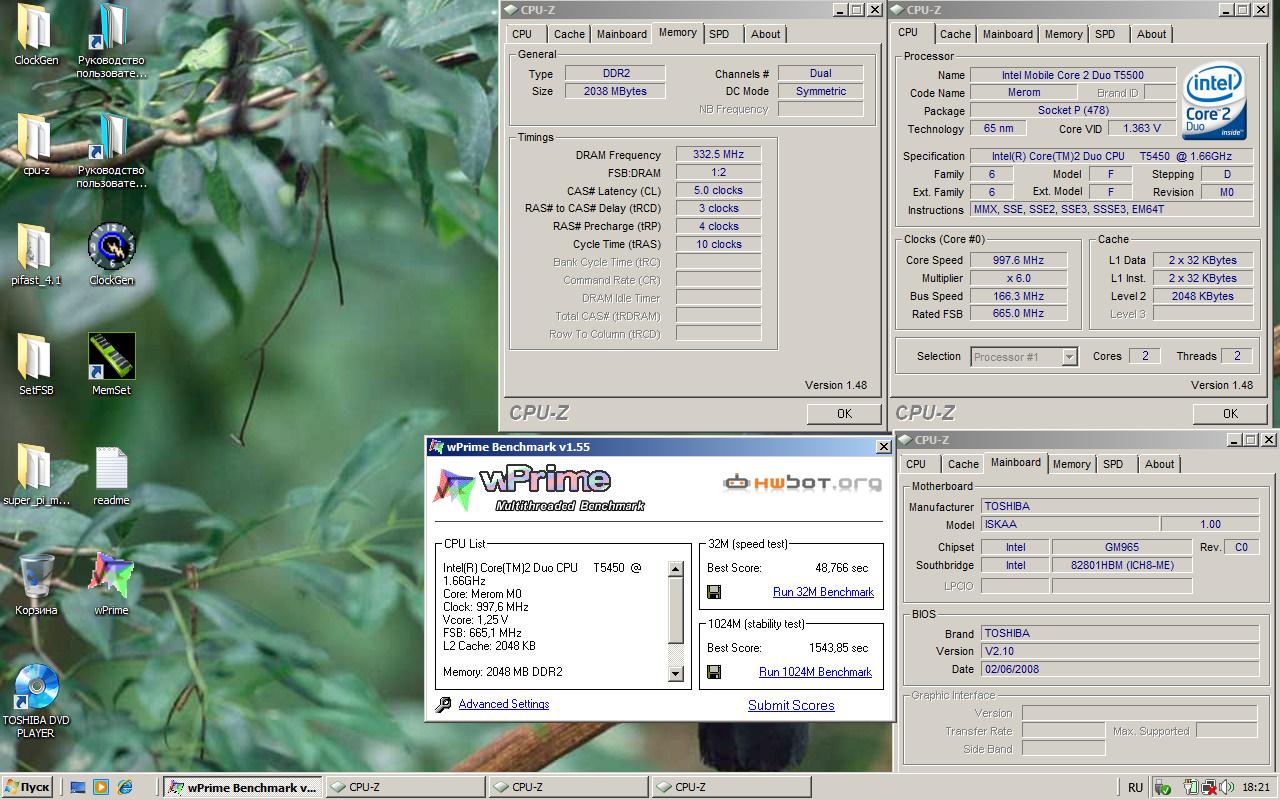
Task: Click the Show Desktop quick launch icon
Action: (78, 788)
